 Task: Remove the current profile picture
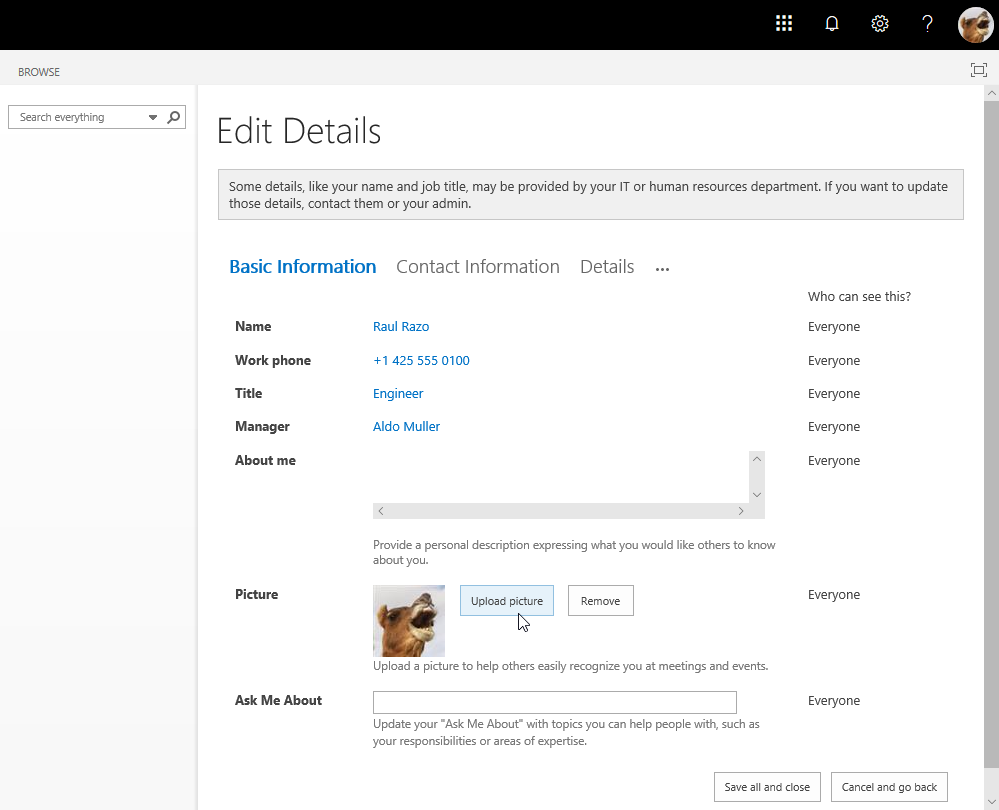600,601
